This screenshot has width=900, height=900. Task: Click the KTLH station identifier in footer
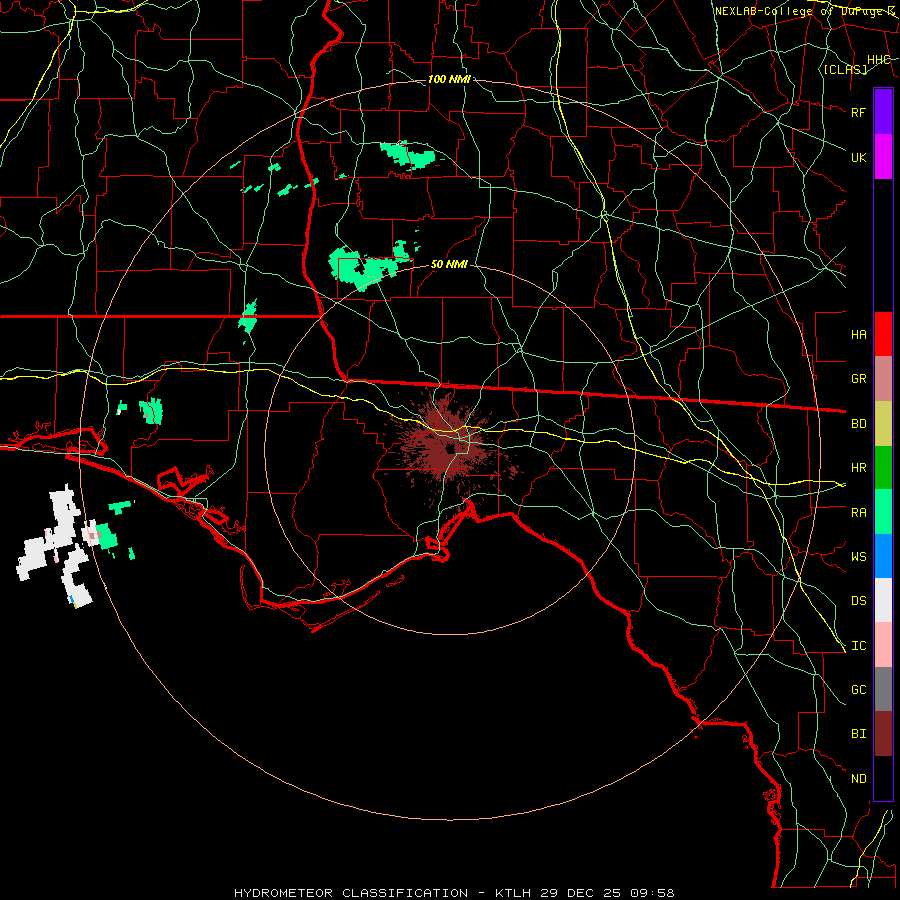click(x=515, y=893)
